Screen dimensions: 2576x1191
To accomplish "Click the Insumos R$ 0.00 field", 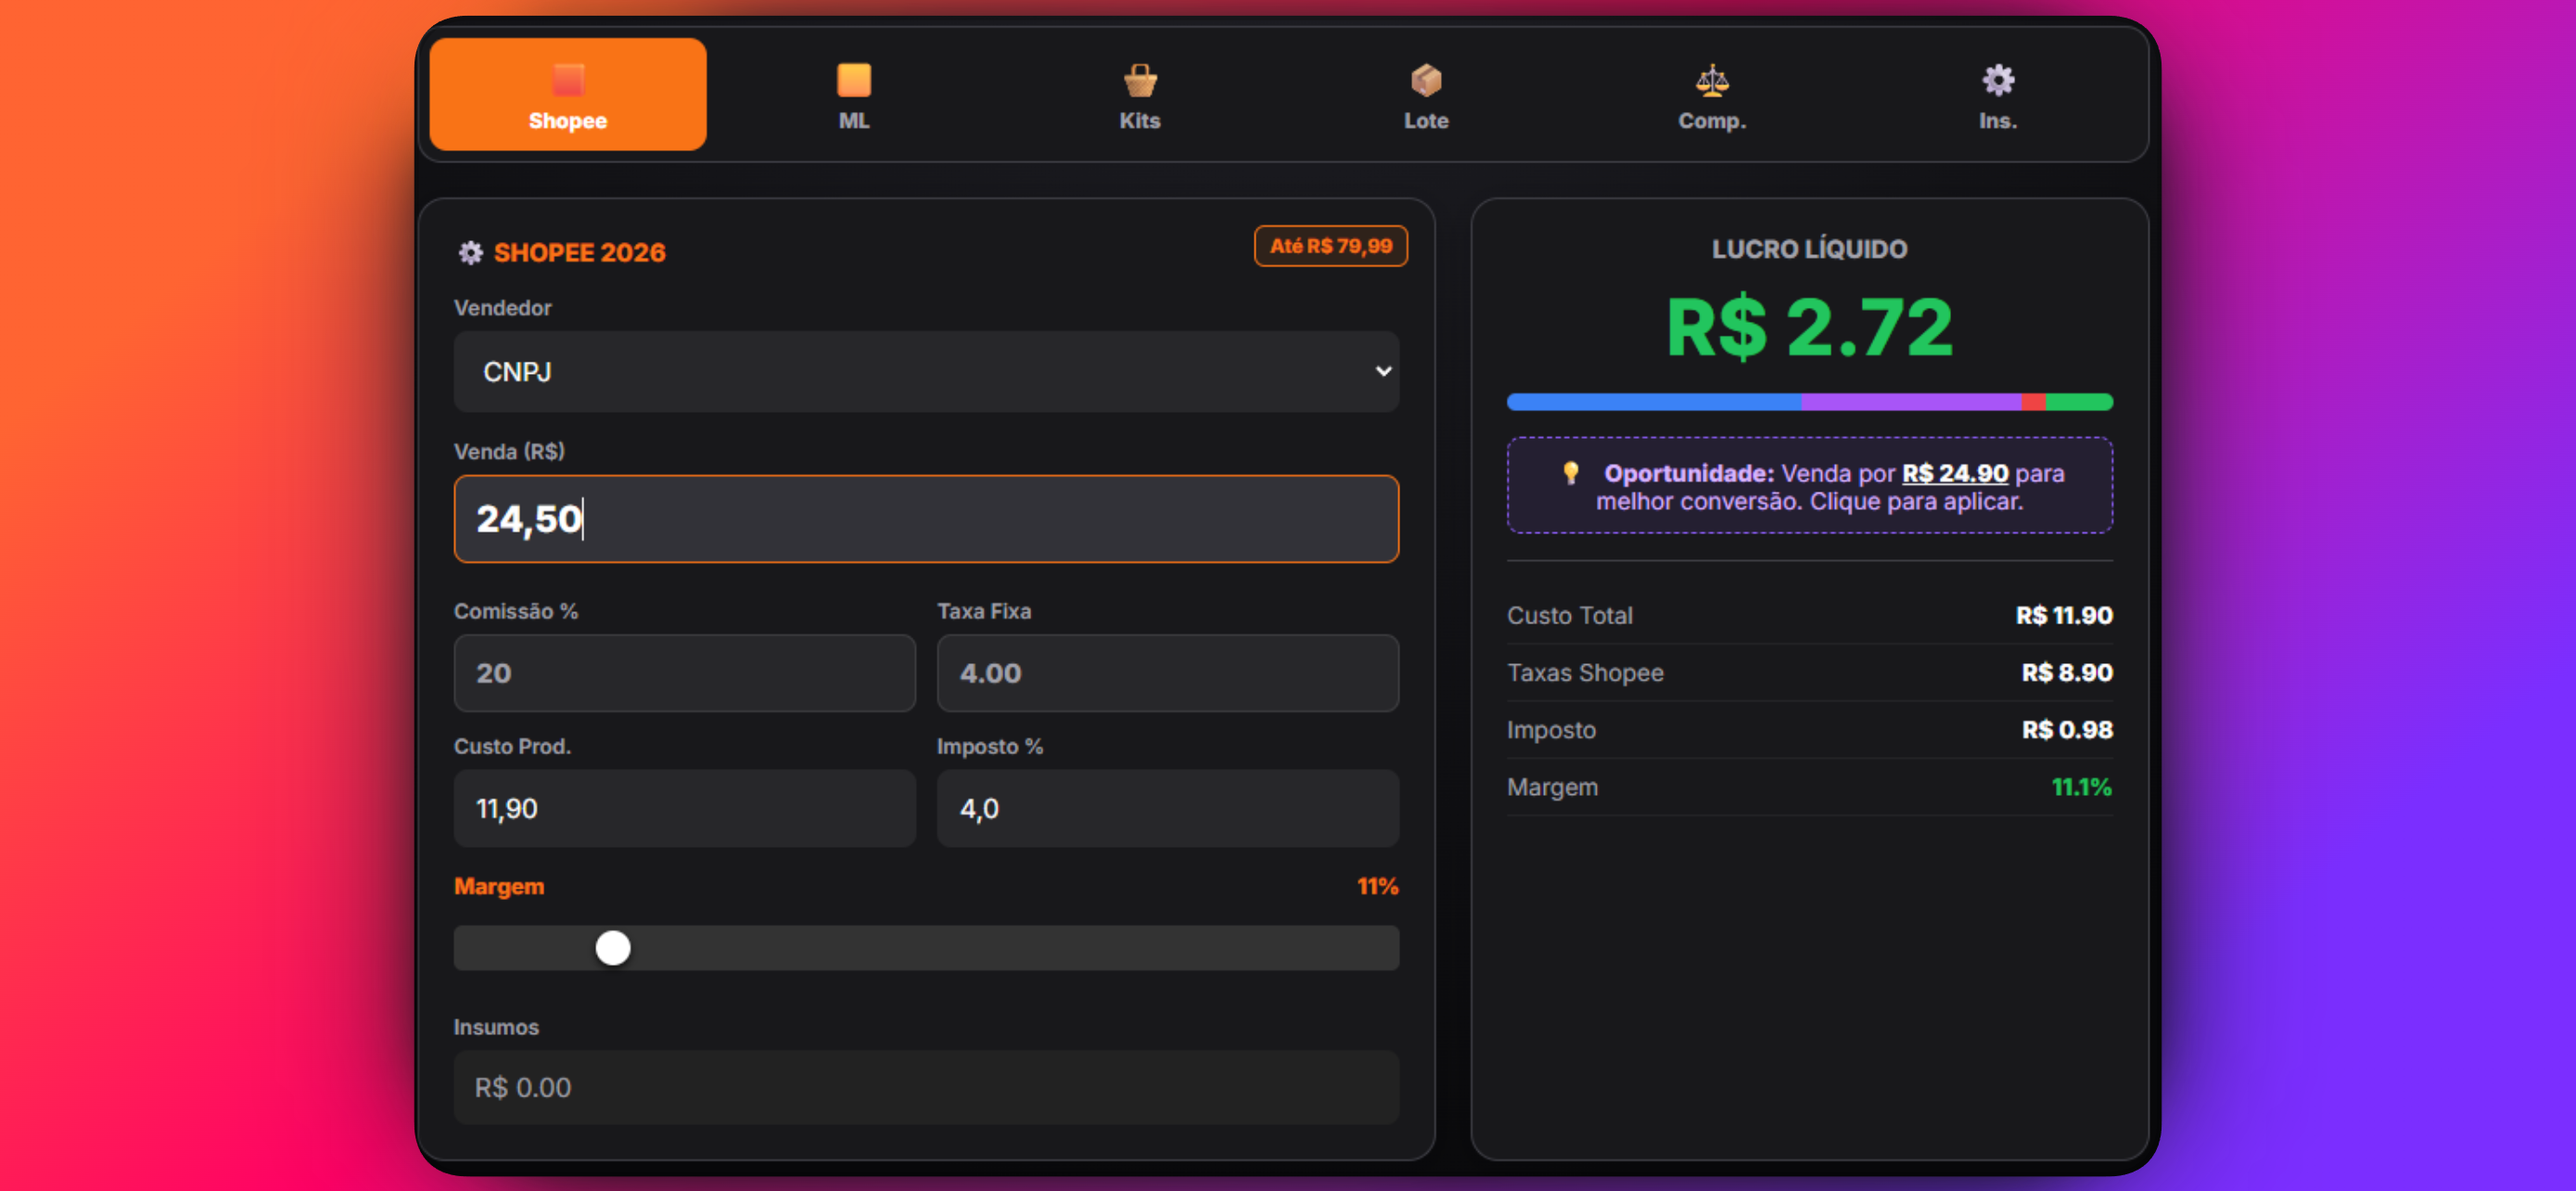I will [x=925, y=1087].
